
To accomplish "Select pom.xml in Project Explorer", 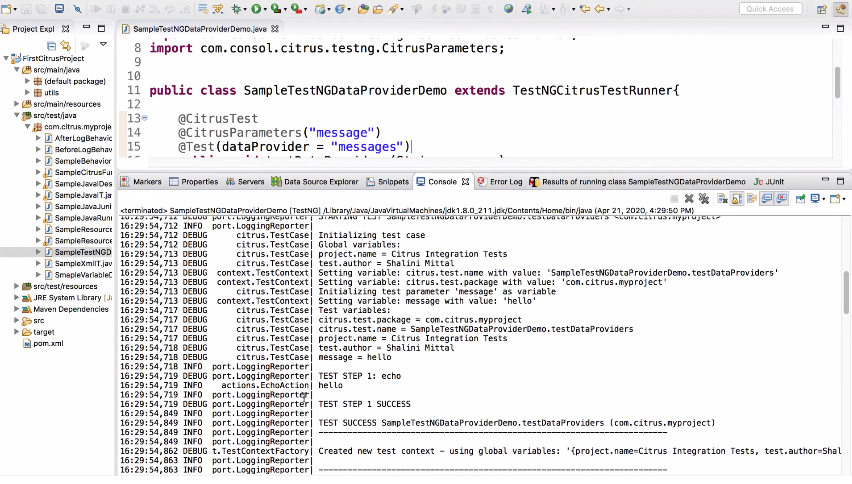I will [x=43, y=343].
